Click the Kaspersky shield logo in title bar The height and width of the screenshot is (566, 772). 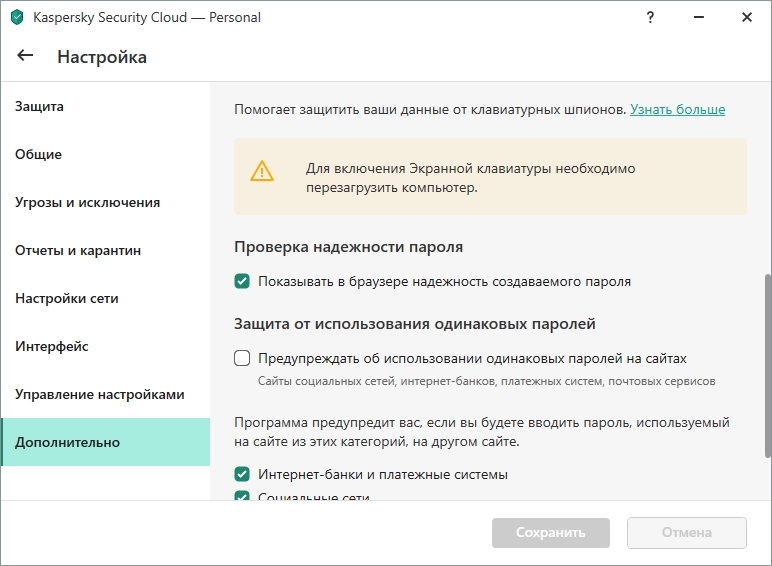(x=17, y=17)
